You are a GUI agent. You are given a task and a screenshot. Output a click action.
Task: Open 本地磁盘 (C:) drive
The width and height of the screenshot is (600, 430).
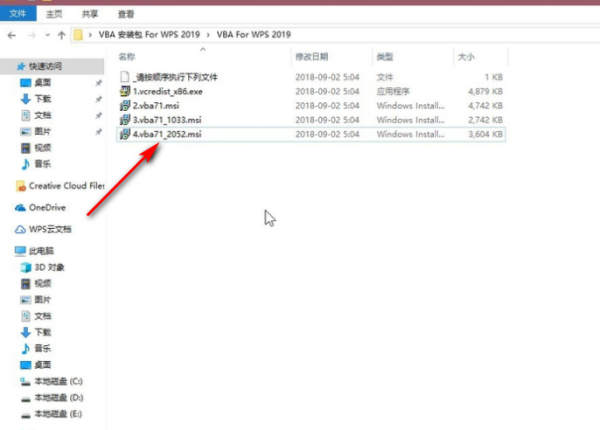pos(59,381)
